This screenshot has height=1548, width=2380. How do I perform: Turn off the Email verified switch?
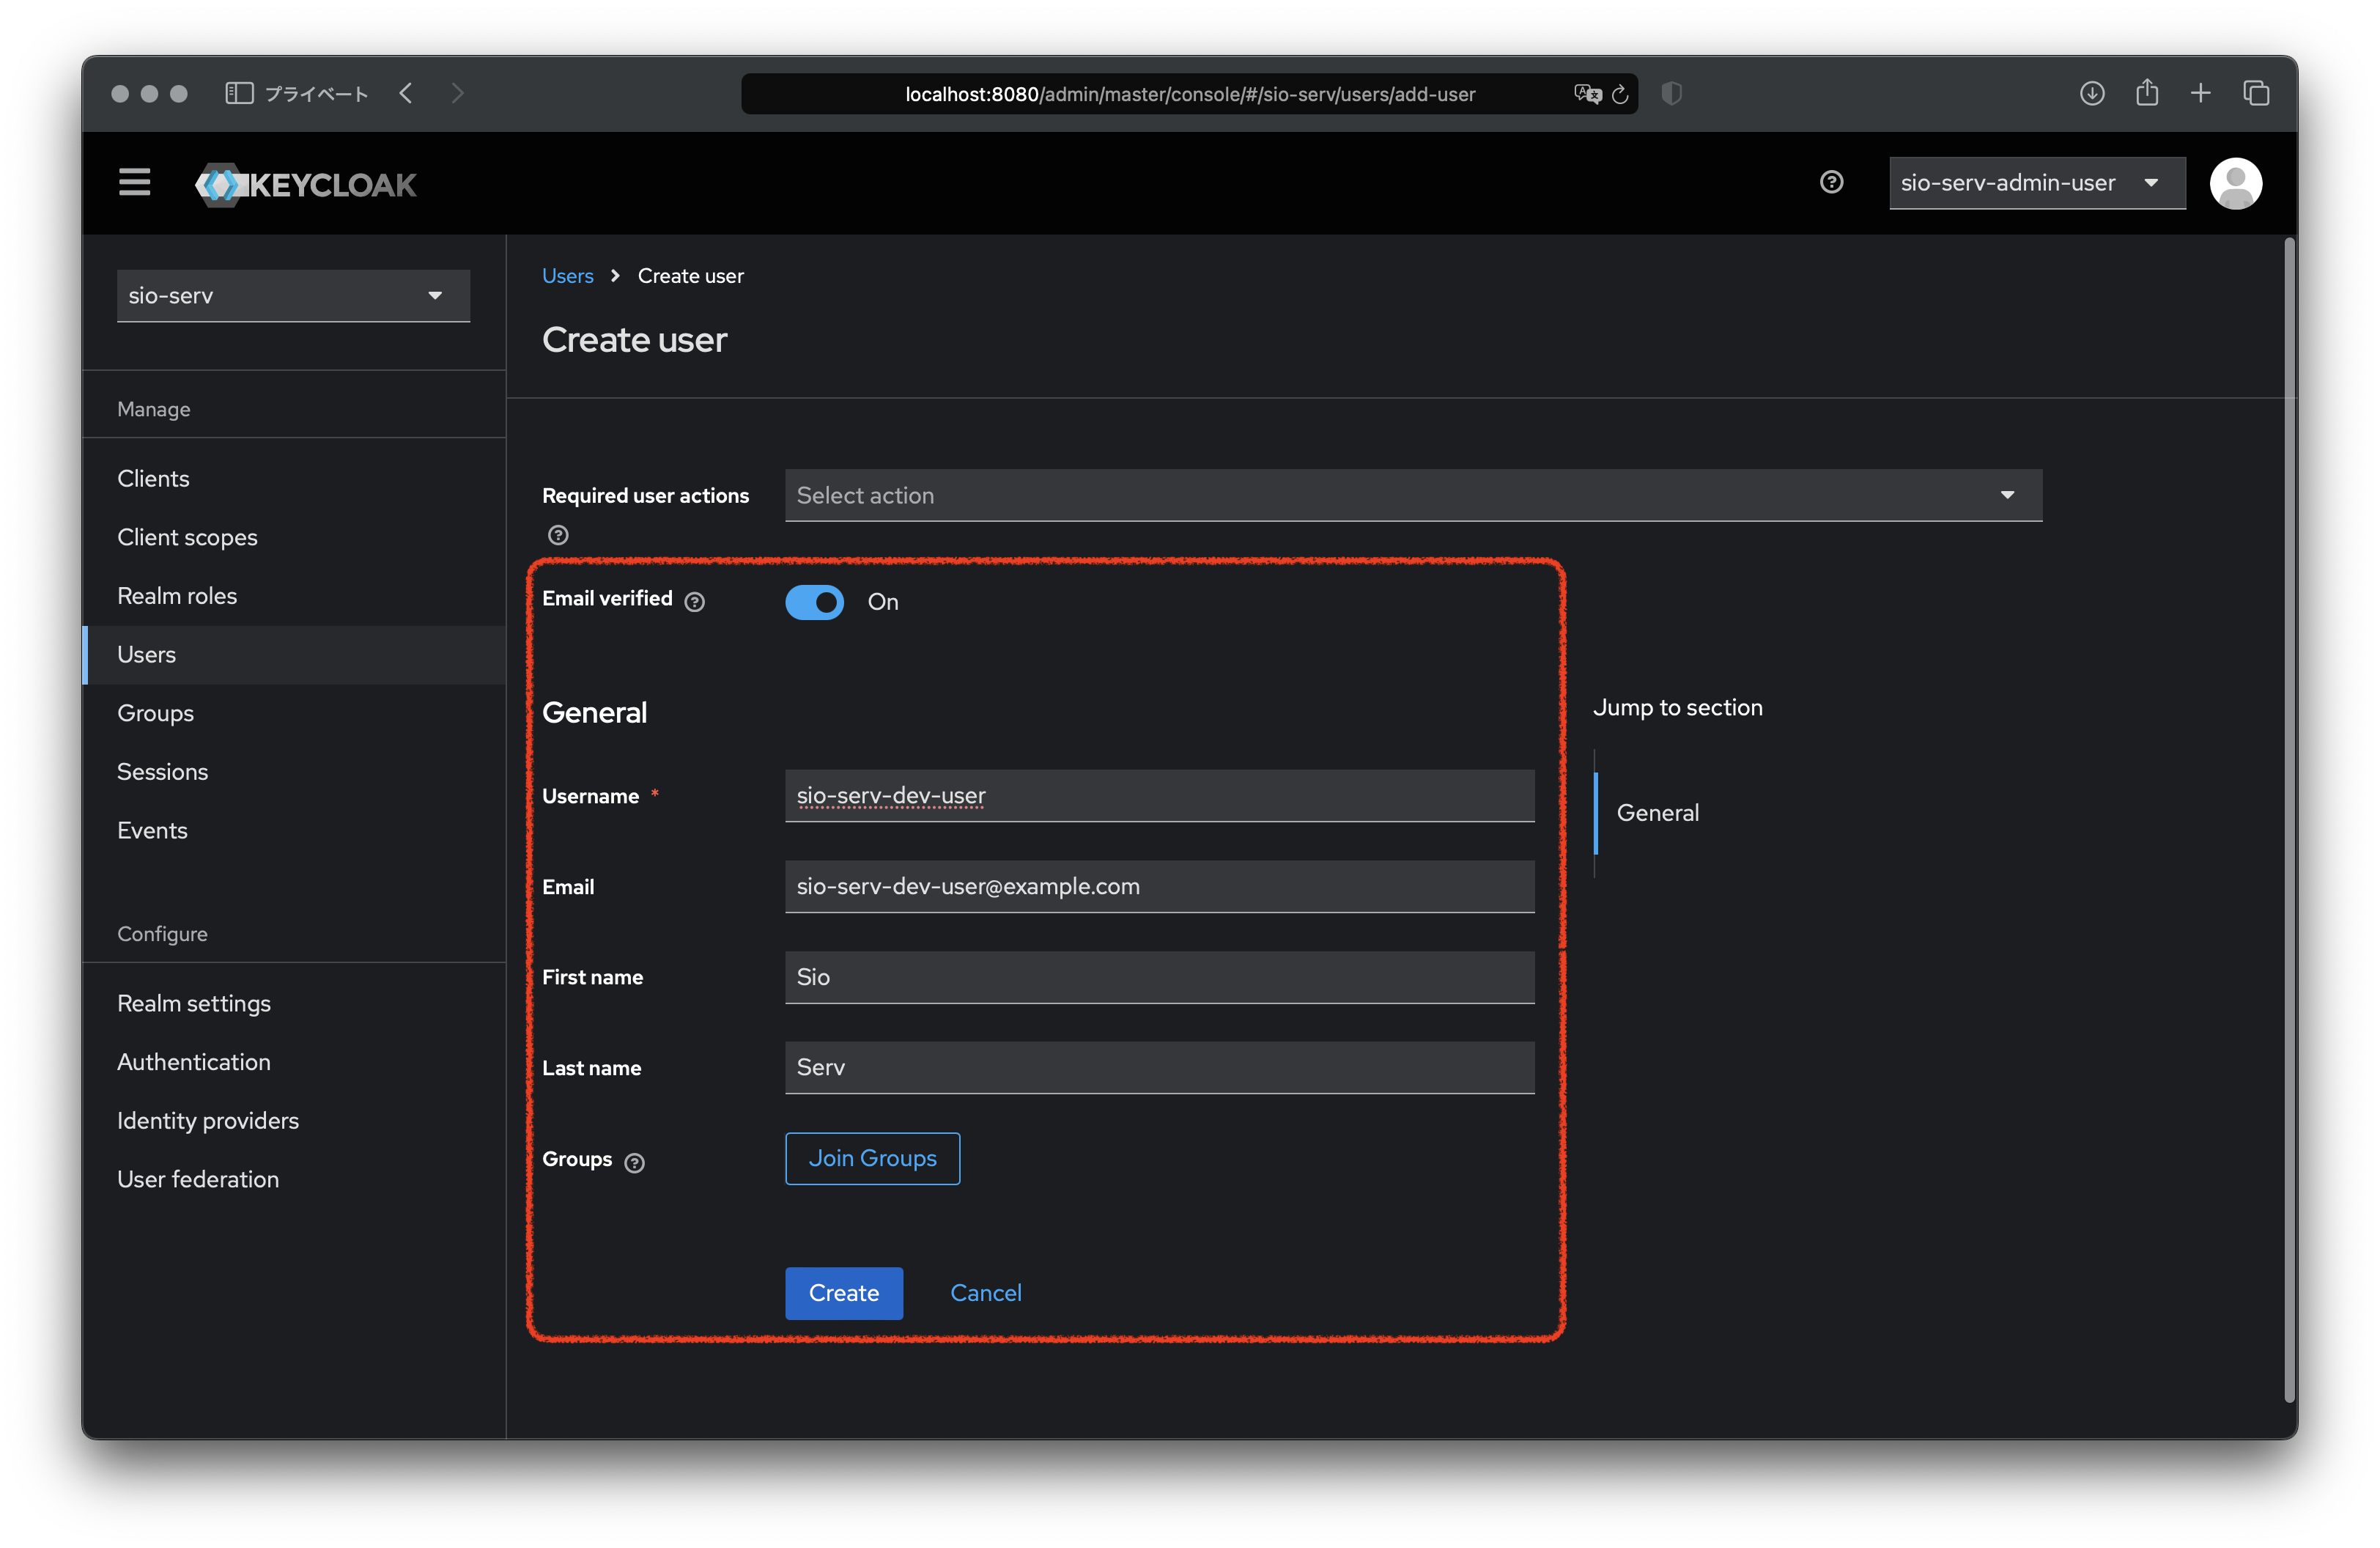click(x=814, y=602)
